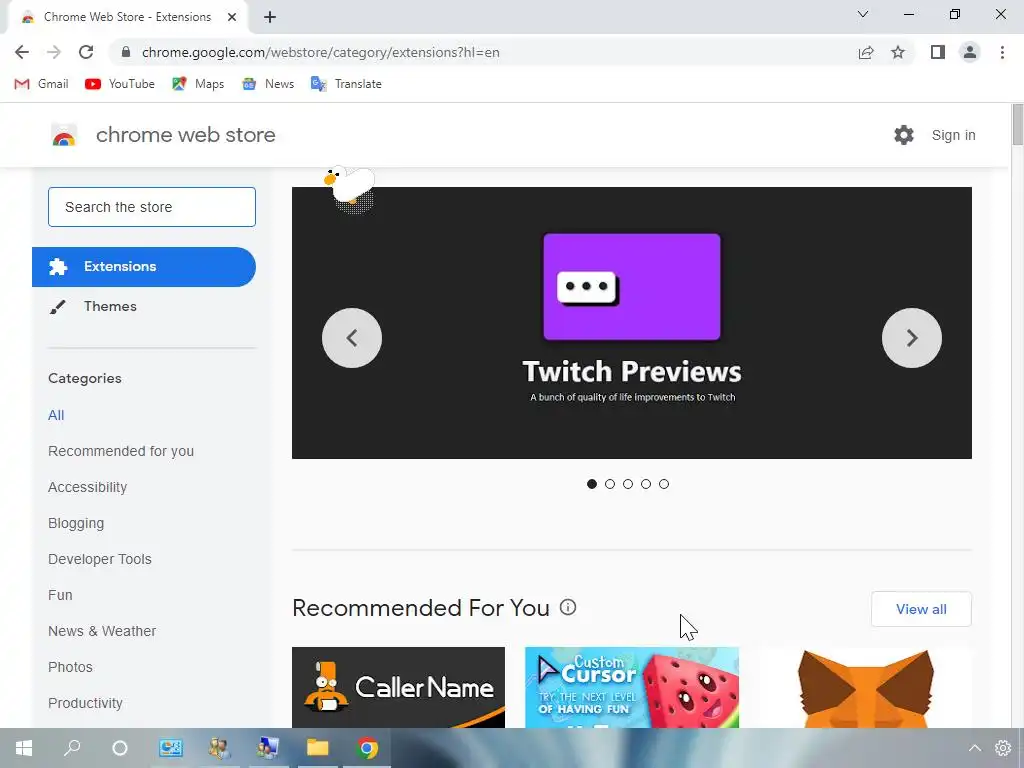Open the Translate bookmark
The image size is (1024, 768).
point(346,84)
